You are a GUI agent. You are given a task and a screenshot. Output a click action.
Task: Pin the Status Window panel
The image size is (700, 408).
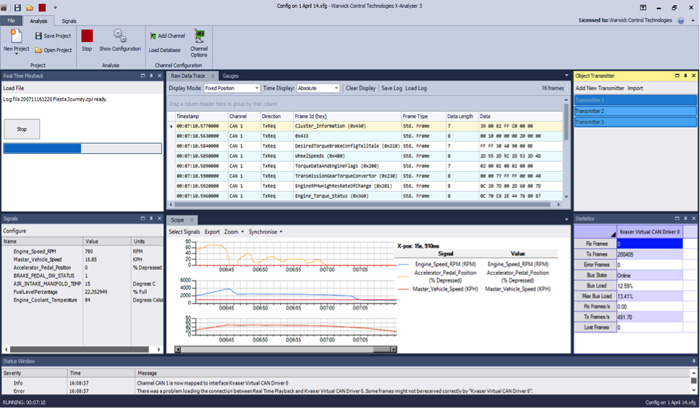[x=694, y=361]
